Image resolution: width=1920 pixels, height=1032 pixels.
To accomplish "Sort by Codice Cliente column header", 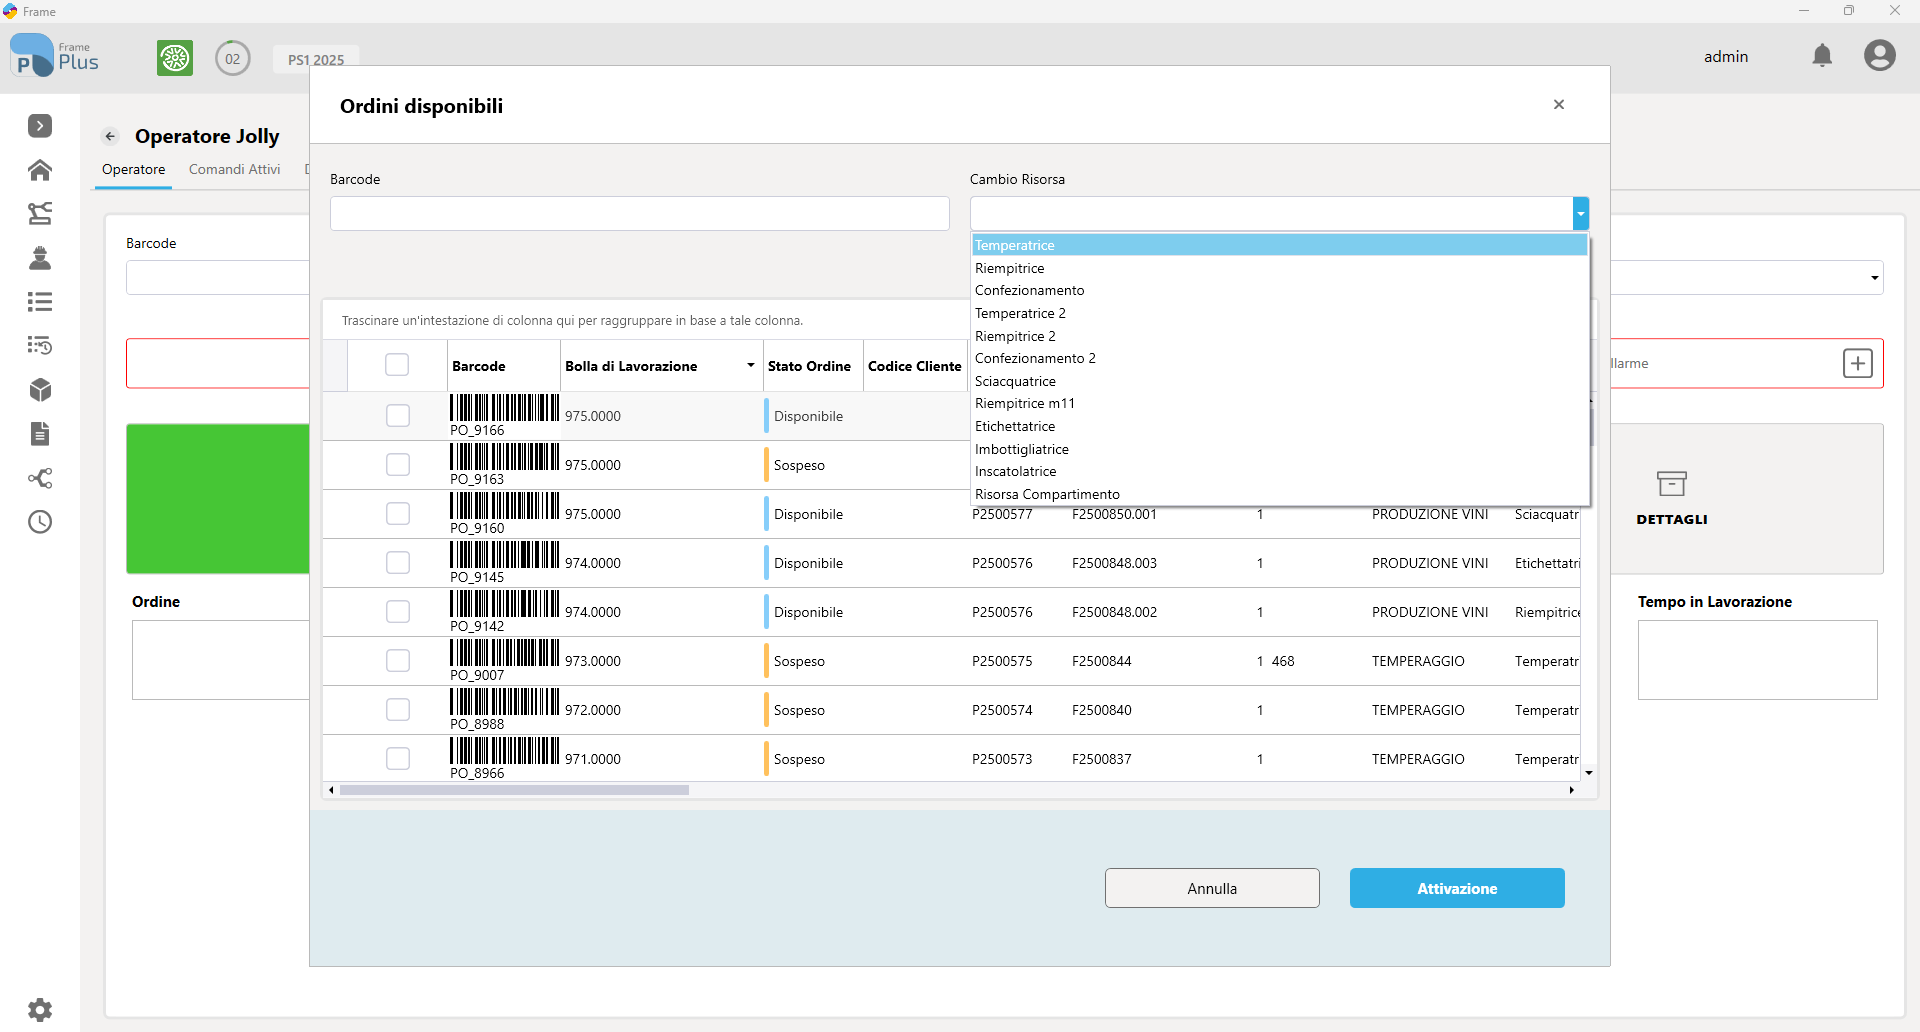I will pyautogui.click(x=915, y=366).
